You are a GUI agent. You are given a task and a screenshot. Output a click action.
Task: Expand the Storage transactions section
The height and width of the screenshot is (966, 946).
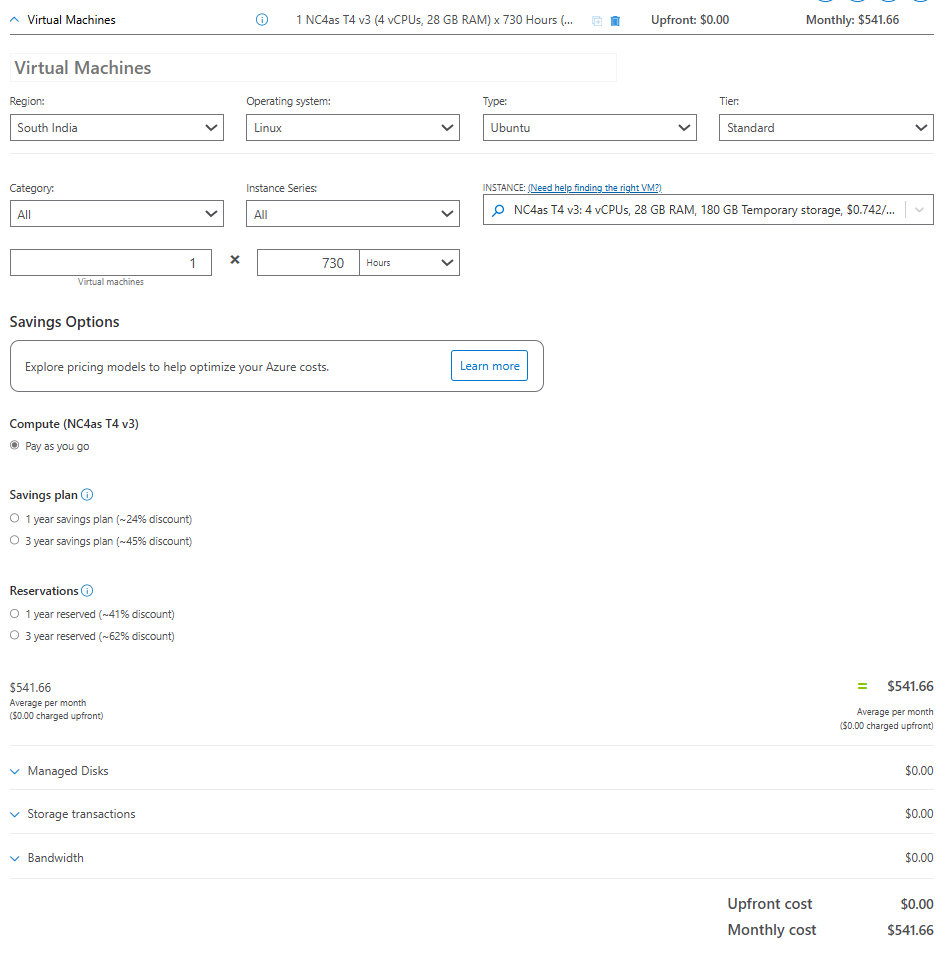click(x=15, y=814)
